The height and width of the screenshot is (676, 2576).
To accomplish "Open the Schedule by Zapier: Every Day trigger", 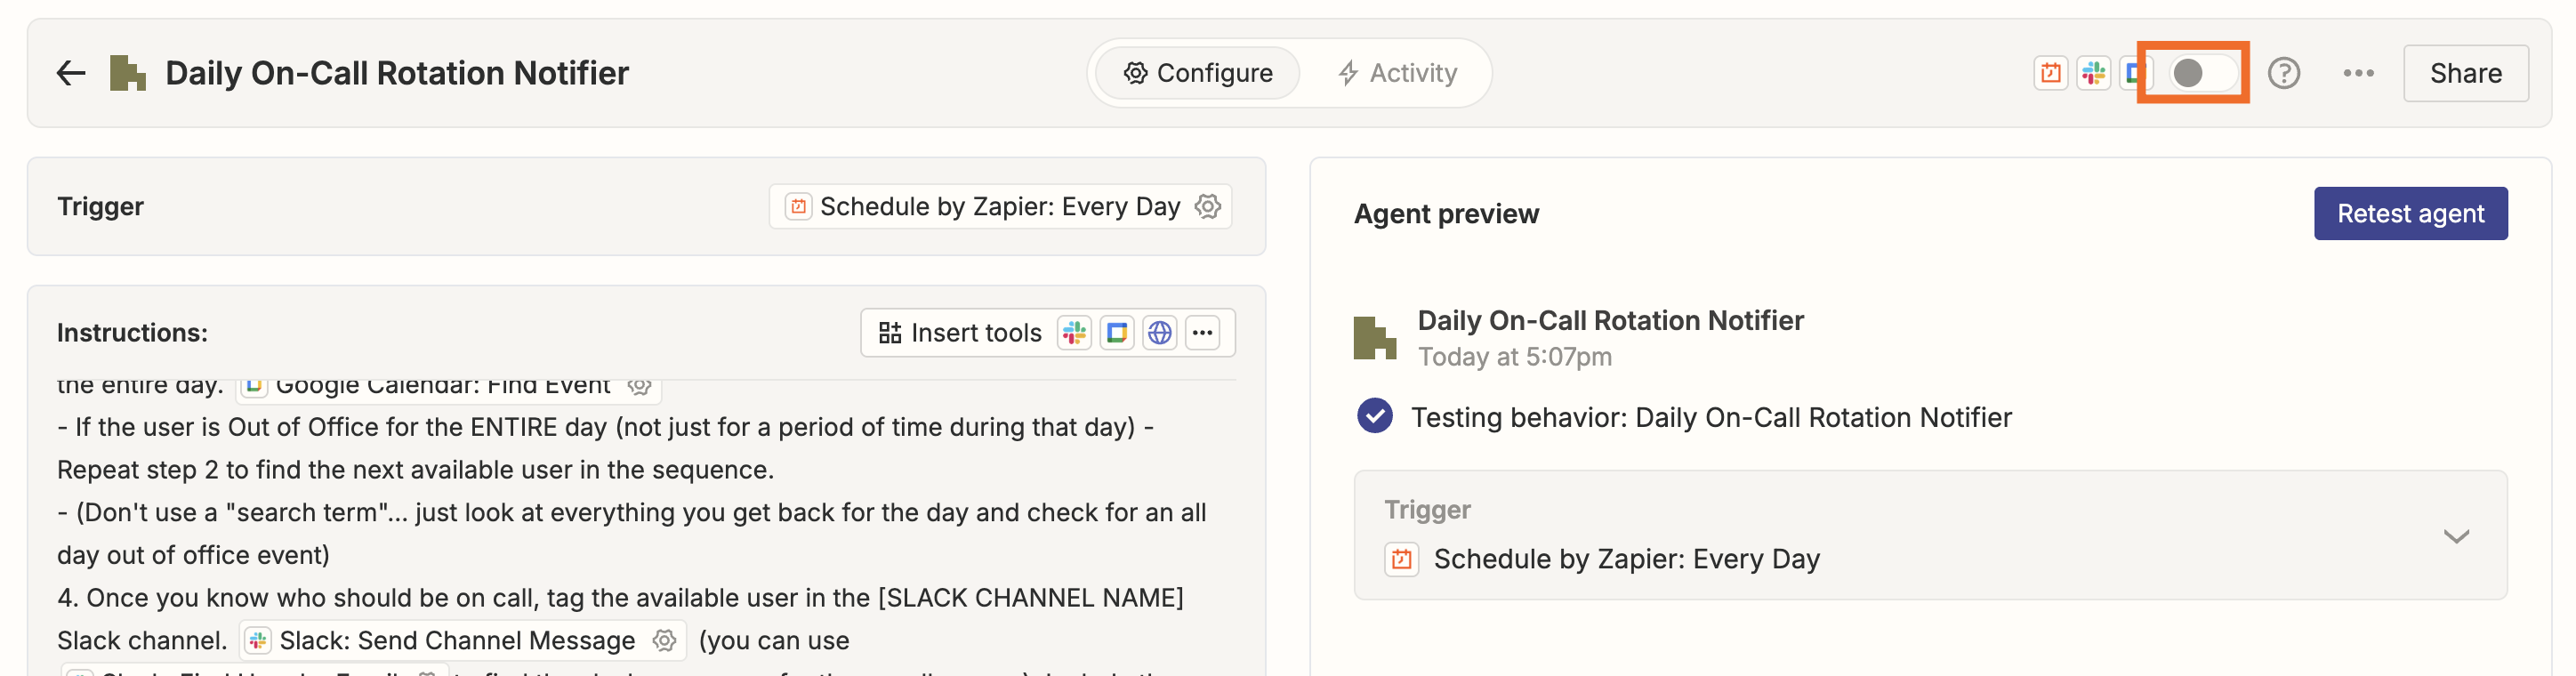I will point(1000,206).
